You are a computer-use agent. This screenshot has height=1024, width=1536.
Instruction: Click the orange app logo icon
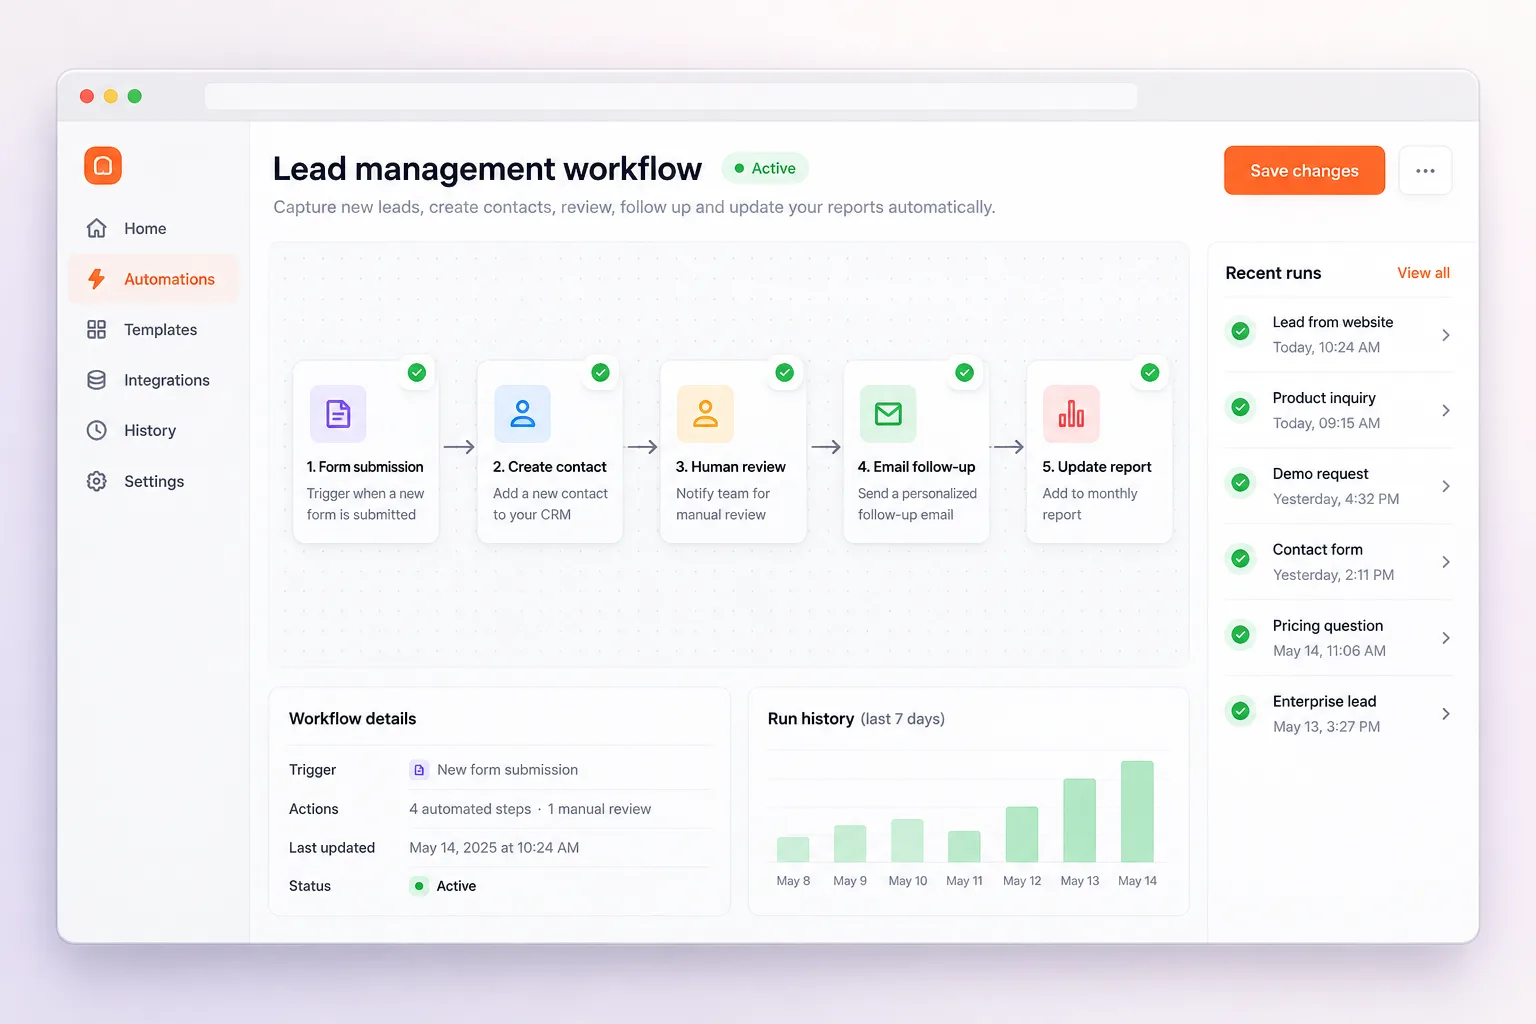tap(103, 166)
